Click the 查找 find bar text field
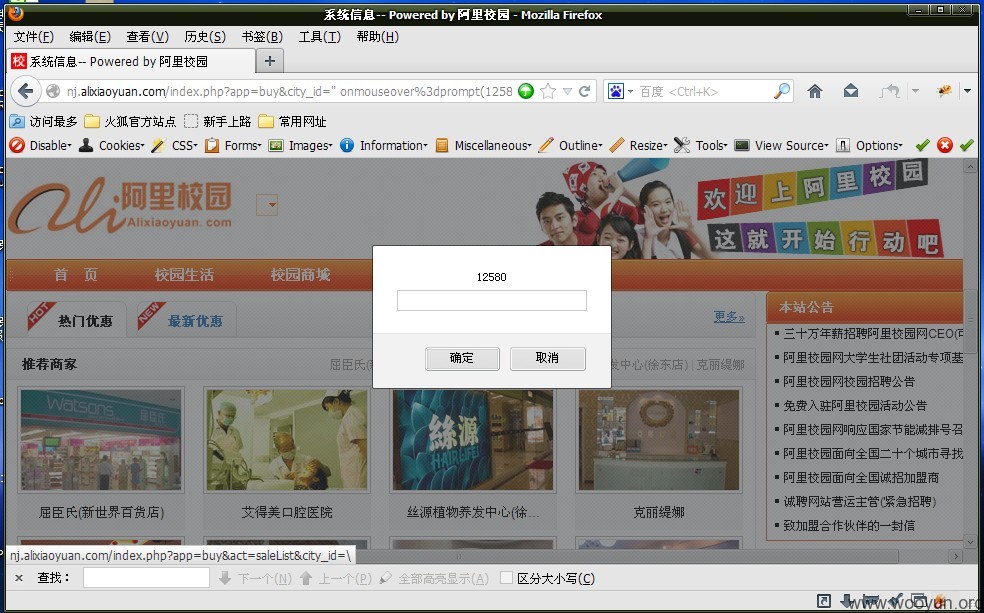 point(146,578)
